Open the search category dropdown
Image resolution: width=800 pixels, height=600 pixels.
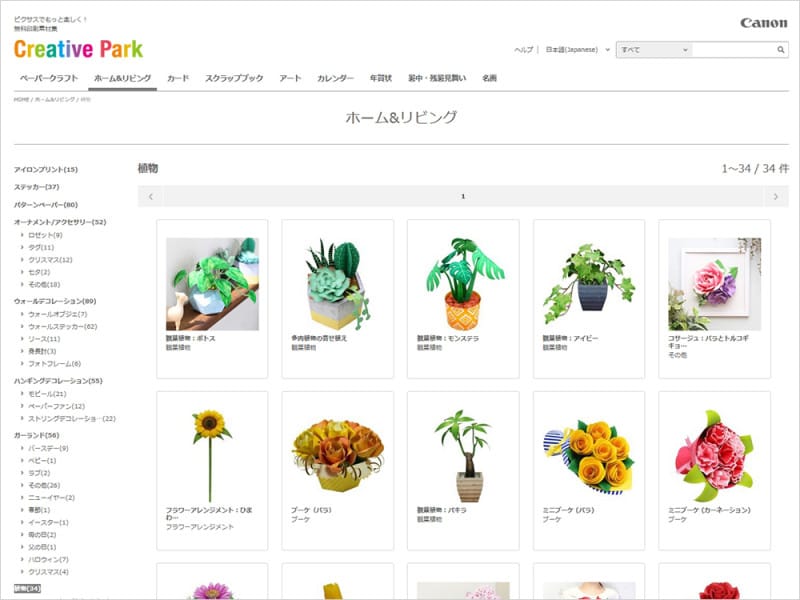[653, 49]
